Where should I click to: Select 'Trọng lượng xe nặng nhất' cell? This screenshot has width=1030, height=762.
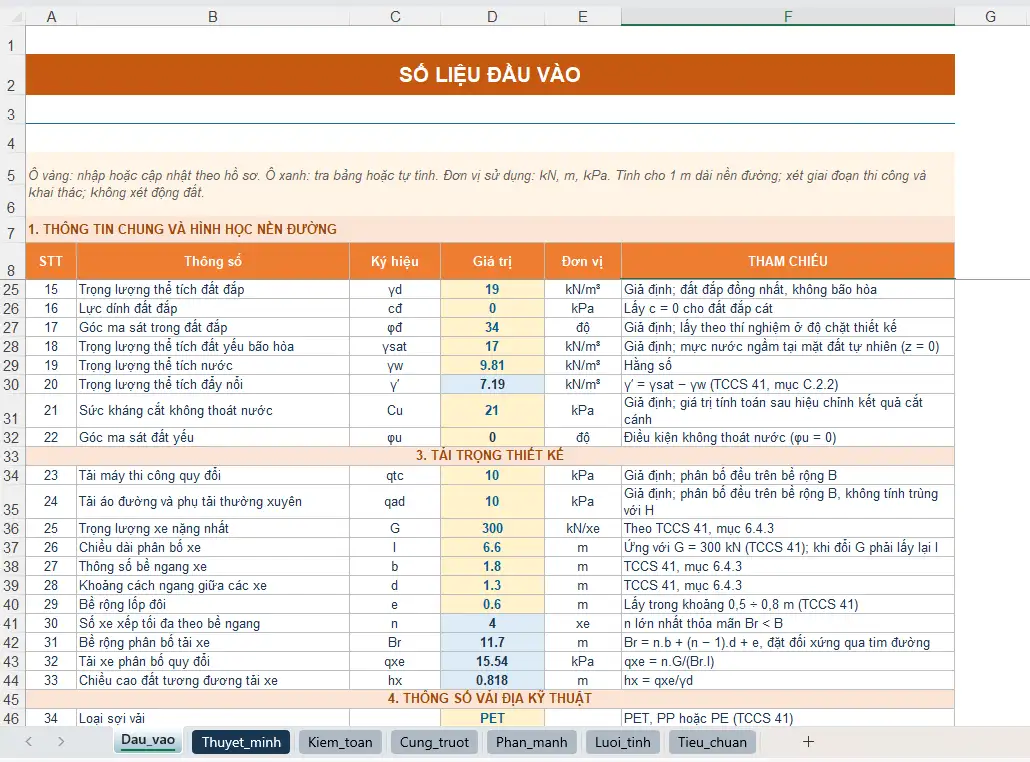[x=213, y=529]
